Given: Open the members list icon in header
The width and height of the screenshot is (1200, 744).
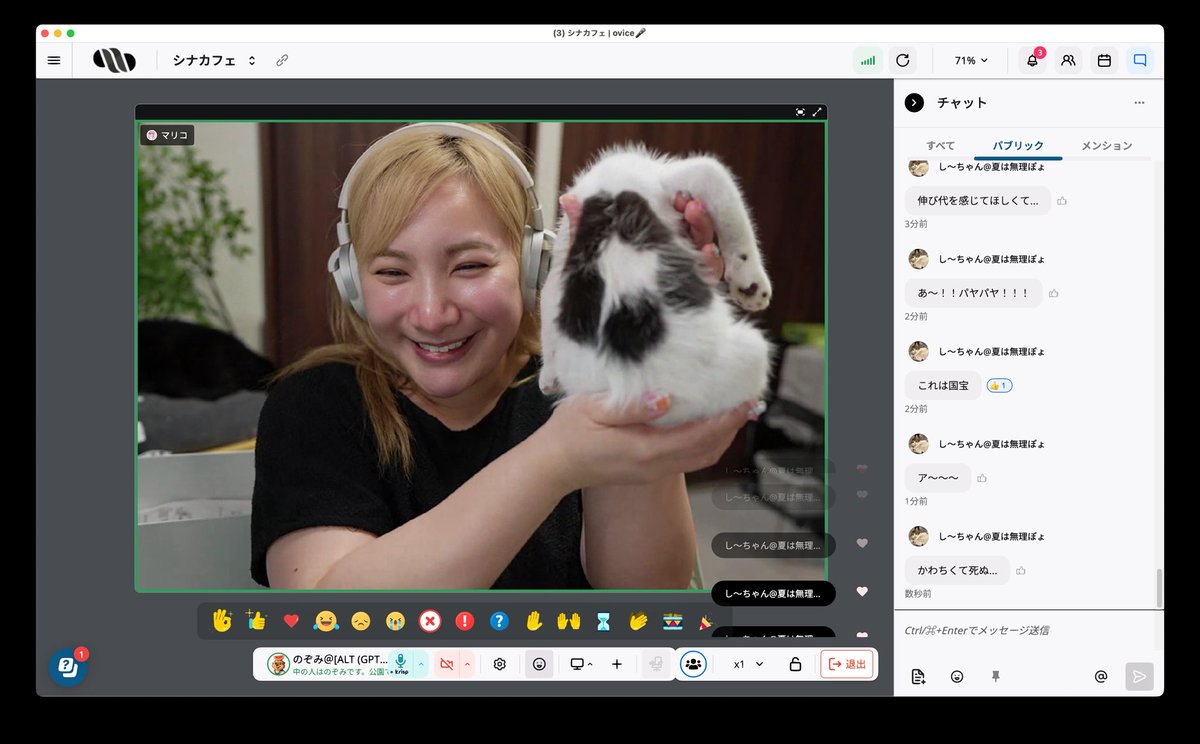Looking at the screenshot, I should (1068, 60).
